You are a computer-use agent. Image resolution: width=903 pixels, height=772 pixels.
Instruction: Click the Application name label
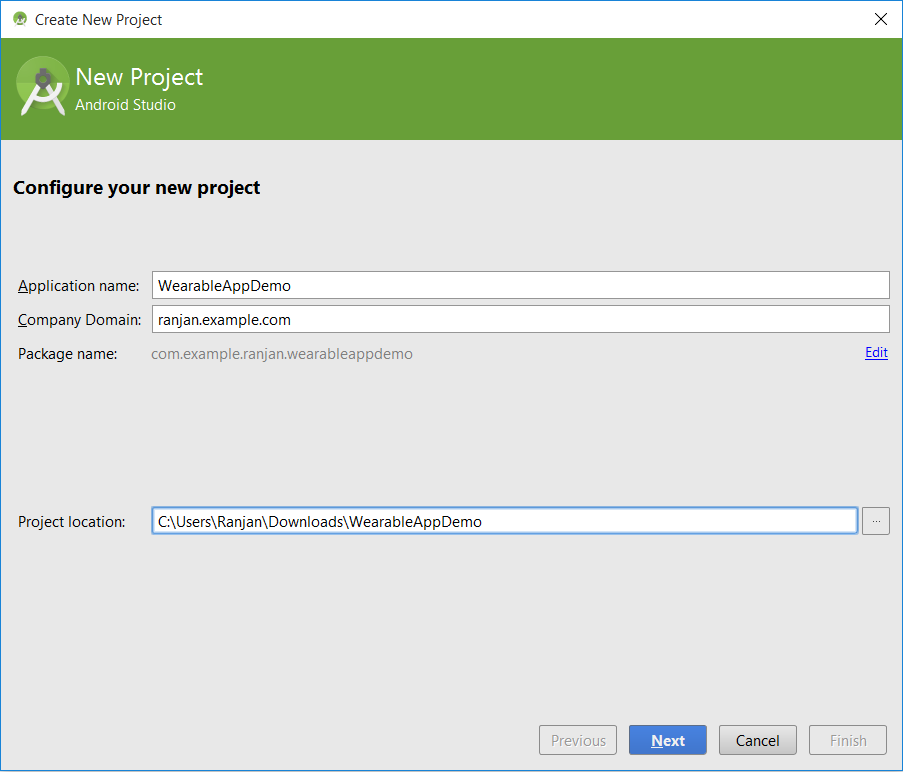(78, 286)
